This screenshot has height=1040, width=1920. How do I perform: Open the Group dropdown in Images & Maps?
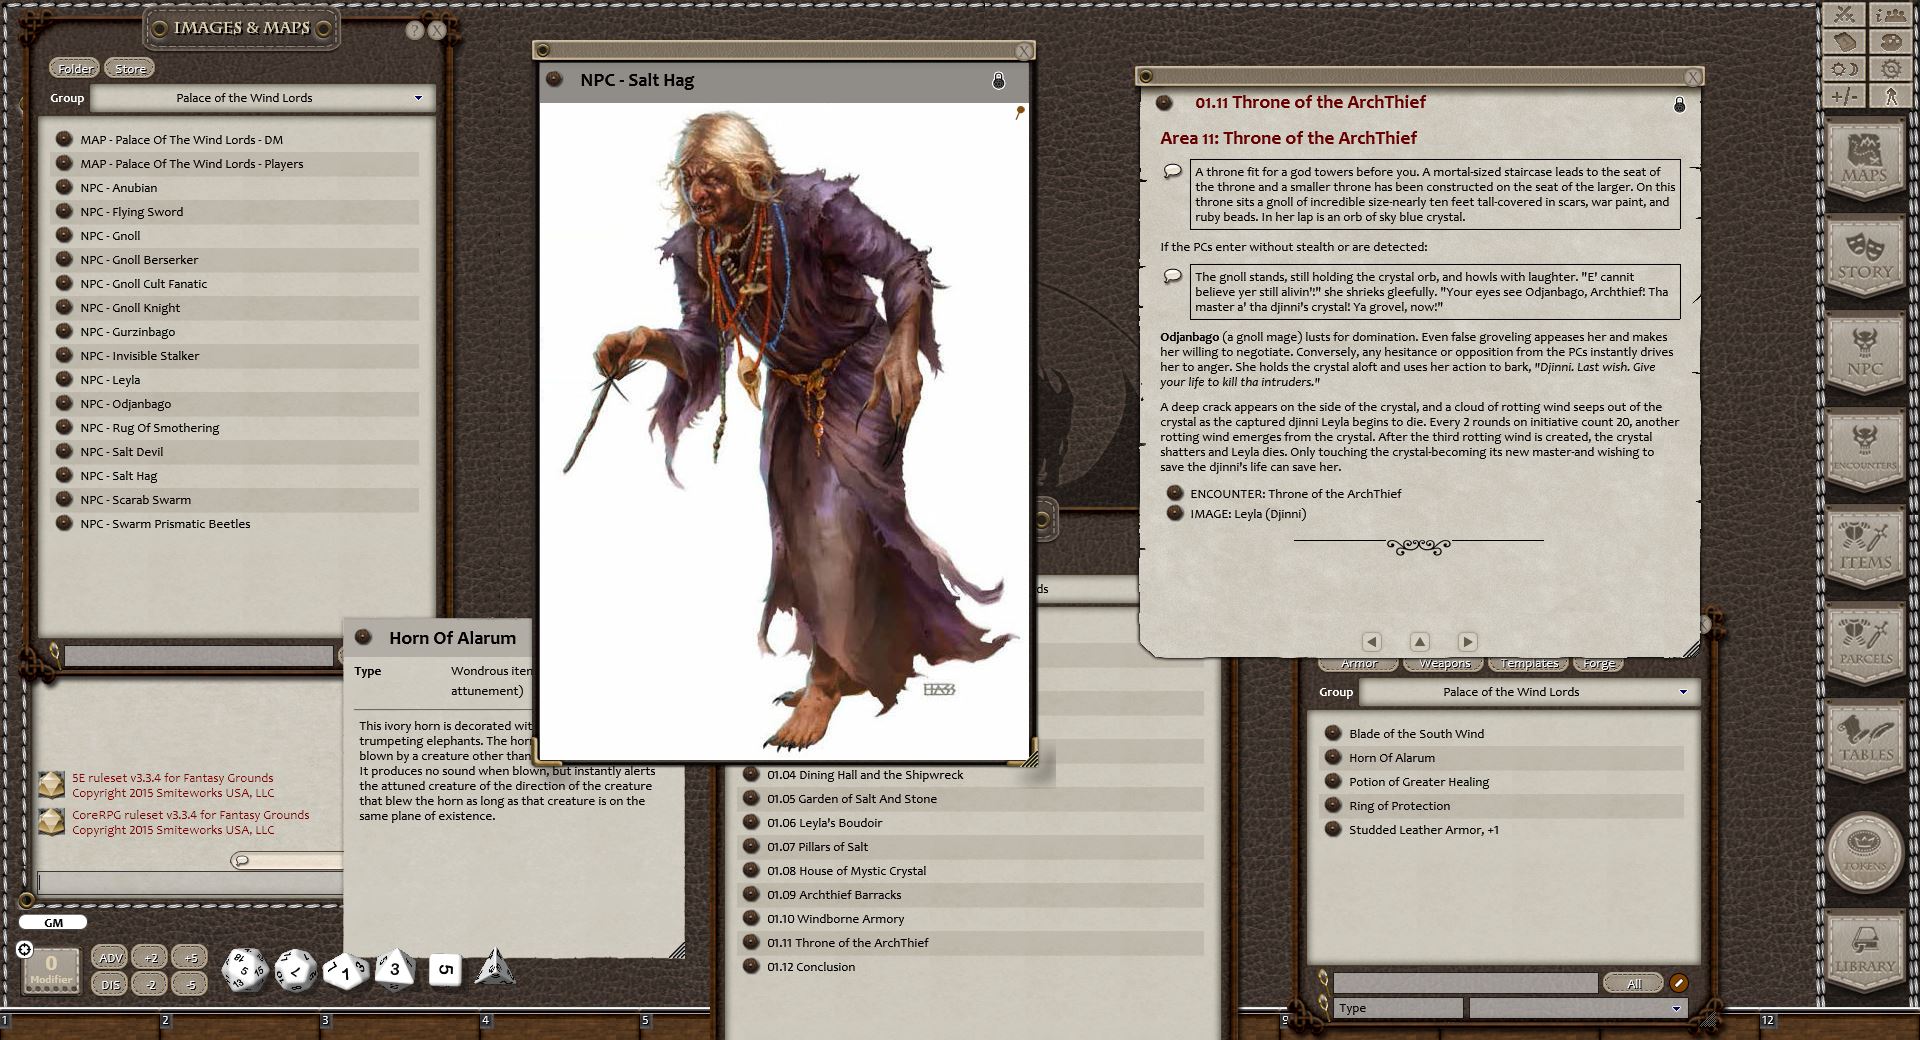click(x=420, y=97)
